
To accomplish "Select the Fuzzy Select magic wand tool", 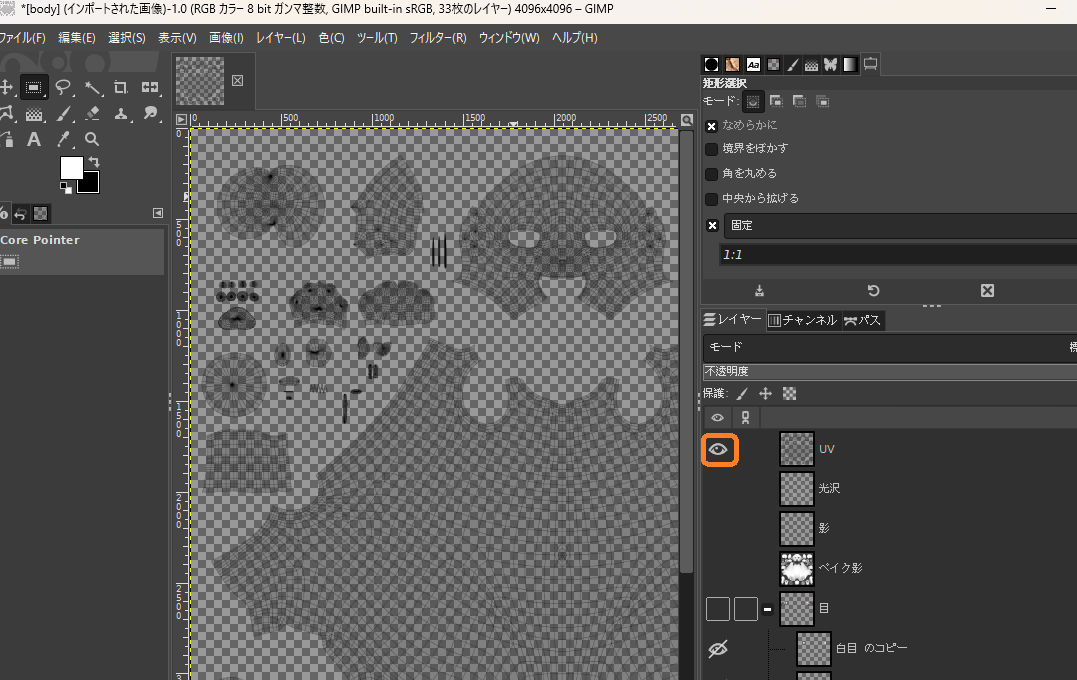I will point(92,87).
